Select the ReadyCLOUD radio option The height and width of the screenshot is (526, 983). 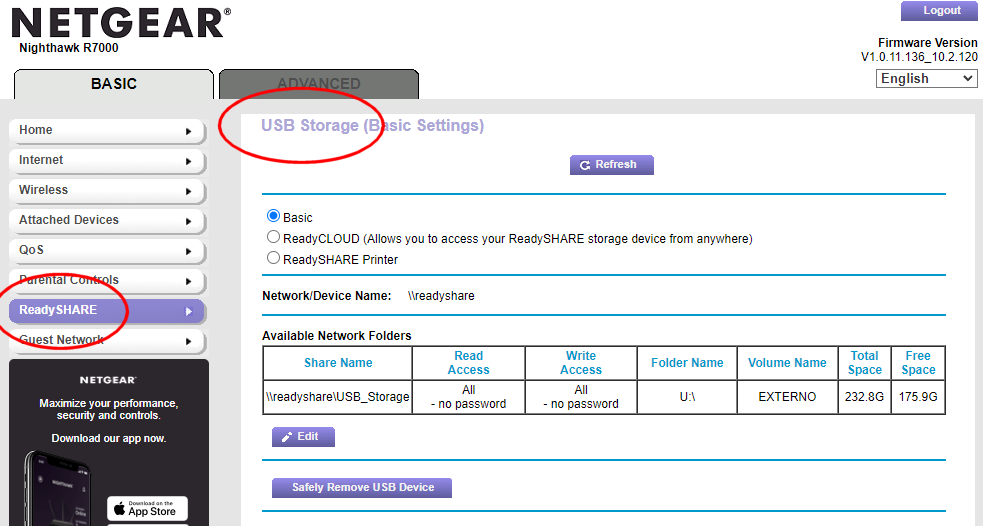pos(273,237)
